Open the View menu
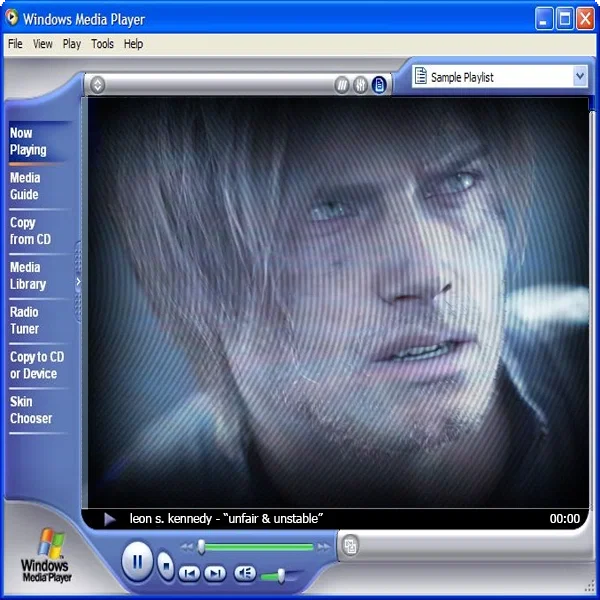This screenshot has width=600, height=600. 42,44
